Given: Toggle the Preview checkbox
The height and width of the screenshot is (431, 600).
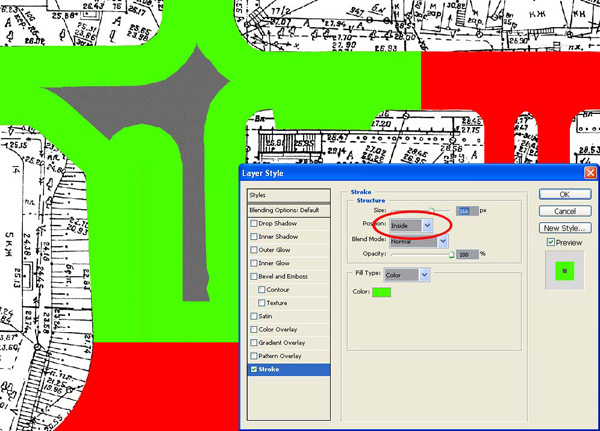Looking at the screenshot, I should pyautogui.click(x=551, y=242).
